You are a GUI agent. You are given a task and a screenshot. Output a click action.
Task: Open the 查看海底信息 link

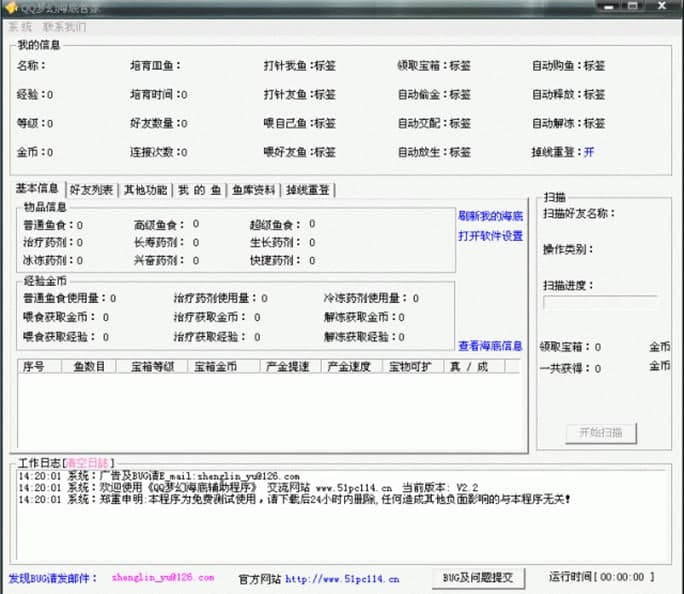(490, 346)
